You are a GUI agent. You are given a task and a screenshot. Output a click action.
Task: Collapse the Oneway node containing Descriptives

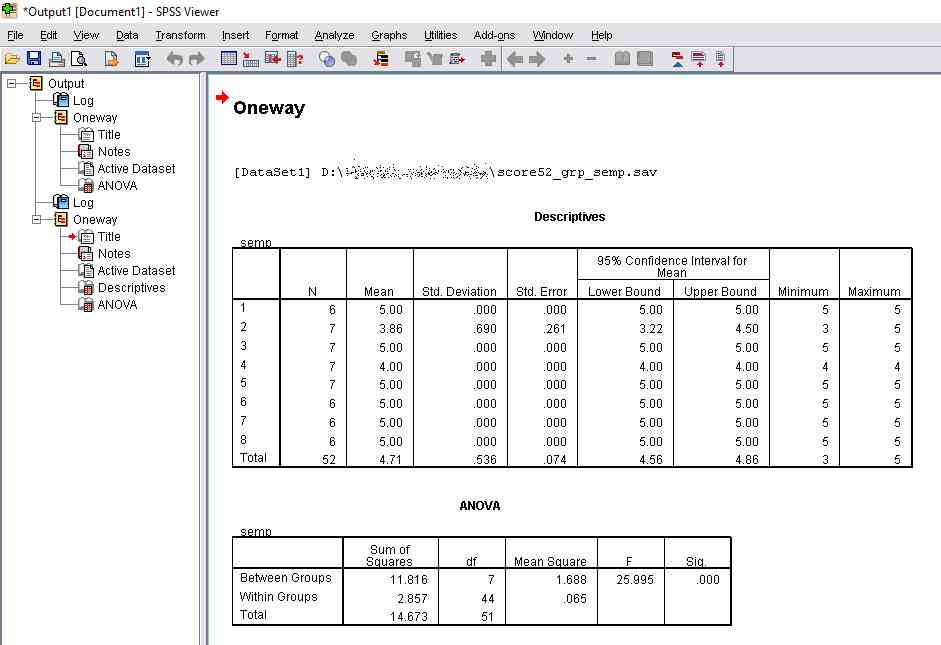37,220
